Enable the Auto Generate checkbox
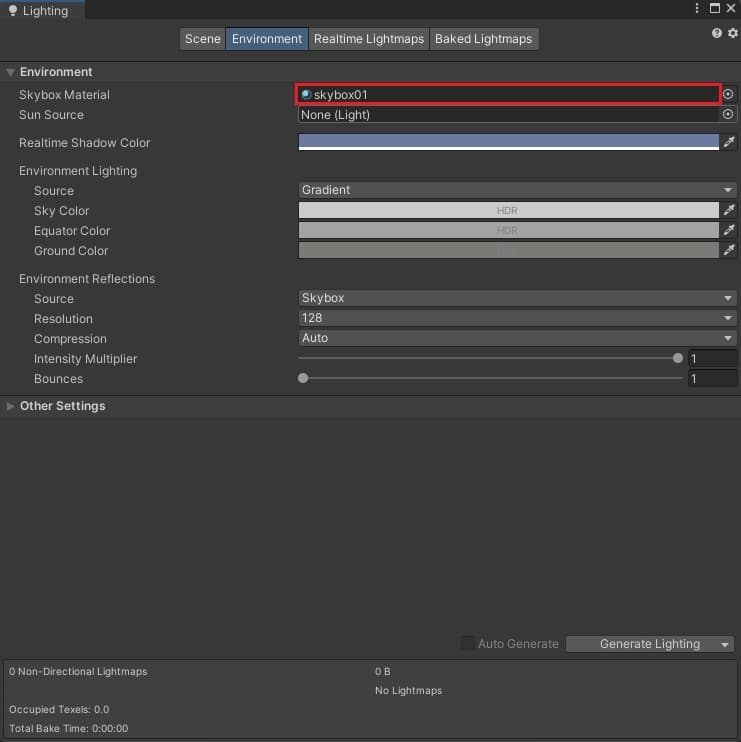Image resolution: width=741 pixels, height=742 pixels. (468, 643)
